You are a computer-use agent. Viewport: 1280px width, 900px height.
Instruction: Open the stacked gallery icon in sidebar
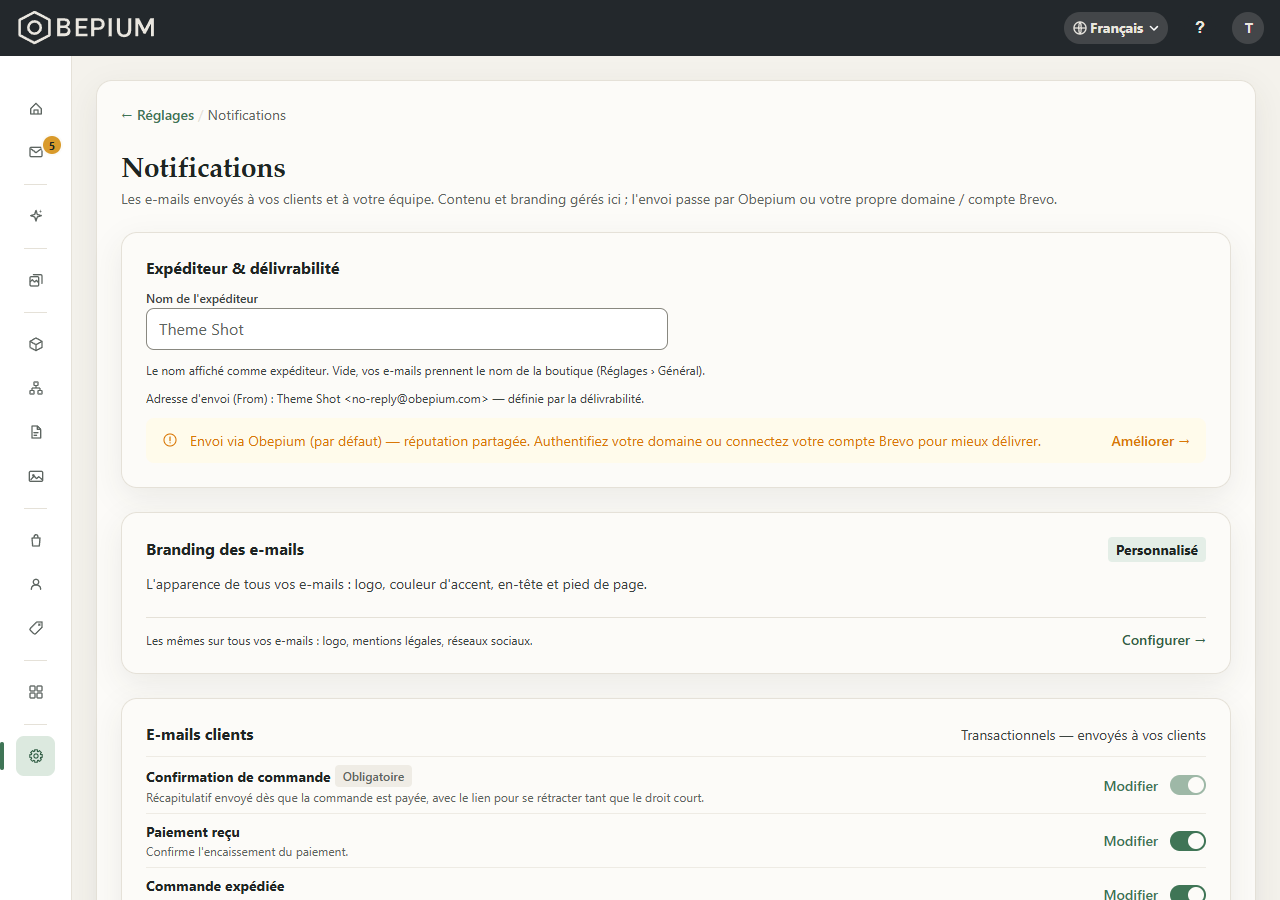36,280
